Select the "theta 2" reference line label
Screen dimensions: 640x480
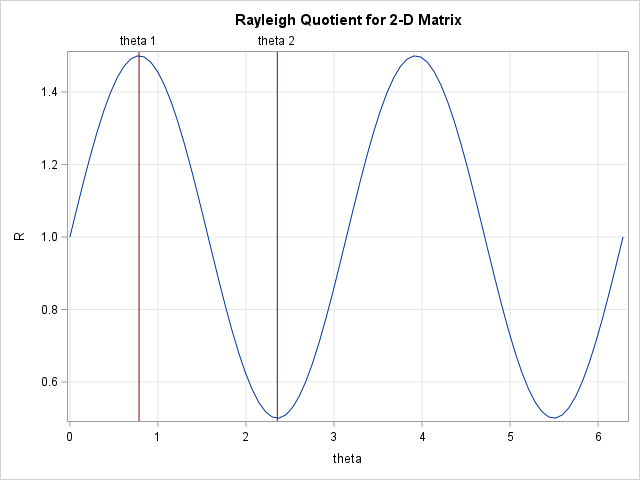(276, 41)
